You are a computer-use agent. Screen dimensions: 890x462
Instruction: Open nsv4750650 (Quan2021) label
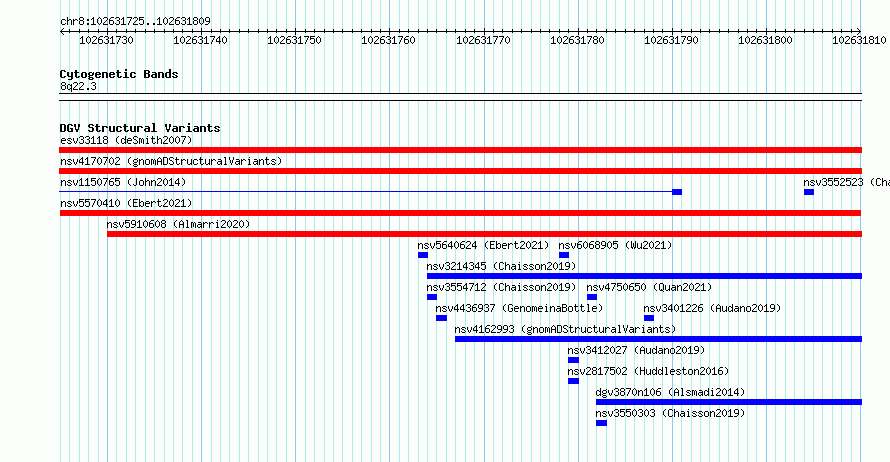649,287
